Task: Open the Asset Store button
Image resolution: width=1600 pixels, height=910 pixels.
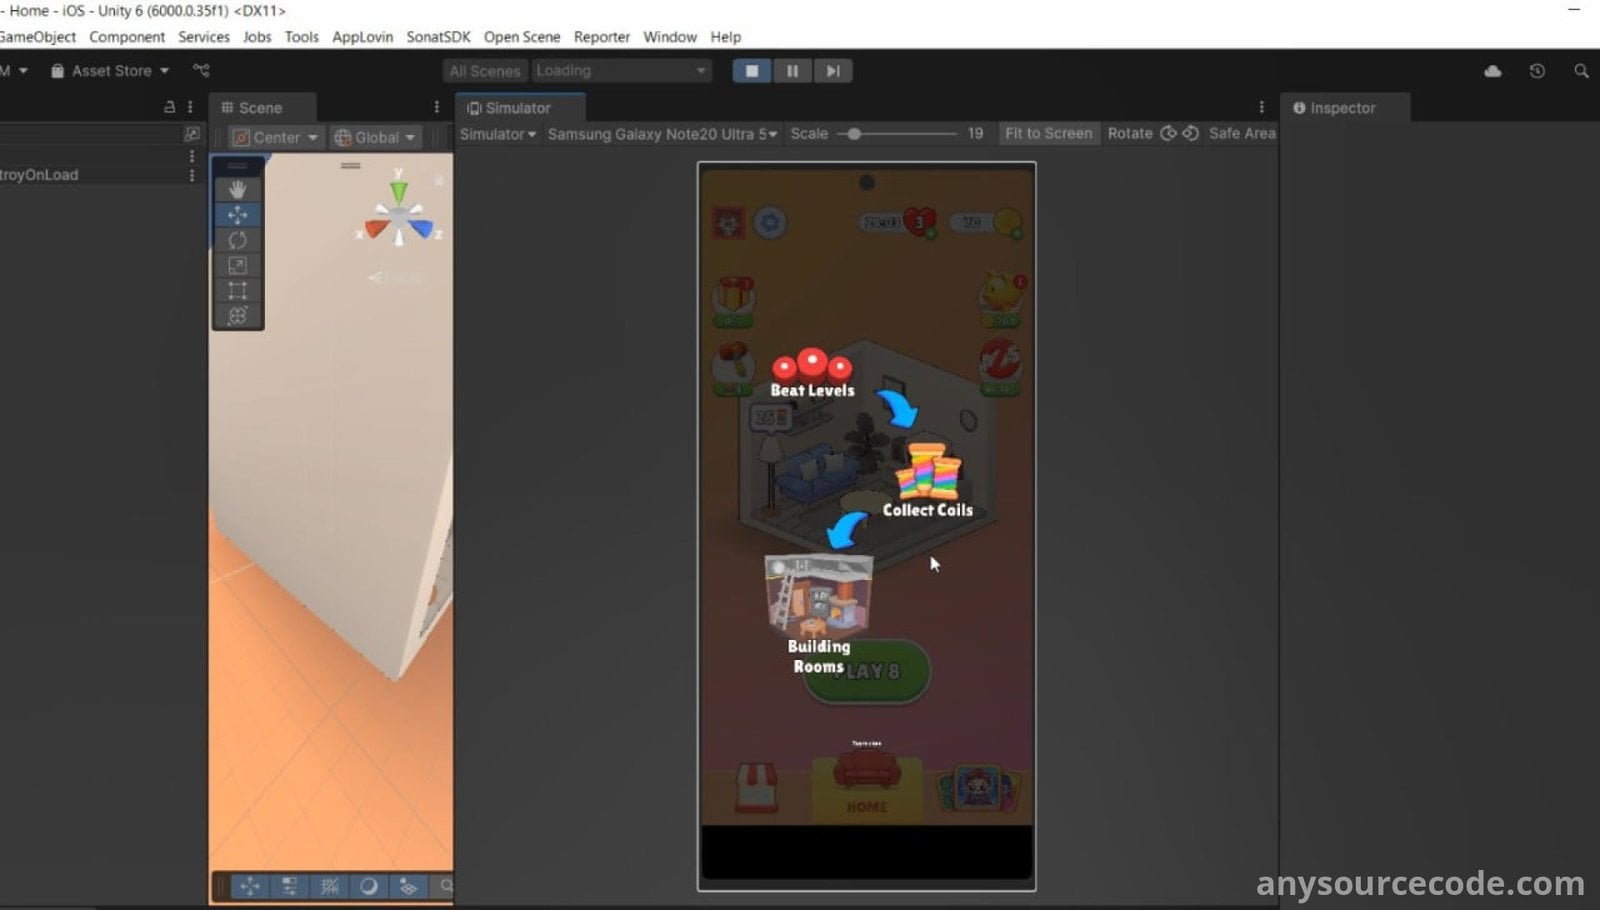Action: [x=110, y=71]
